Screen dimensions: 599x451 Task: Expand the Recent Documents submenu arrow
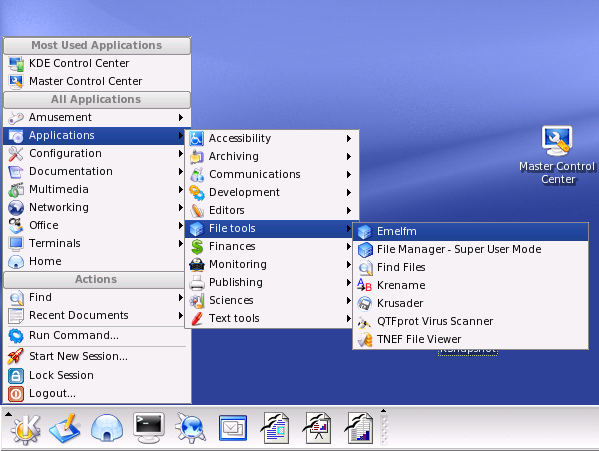pyautogui.click(x=181, y=315)
